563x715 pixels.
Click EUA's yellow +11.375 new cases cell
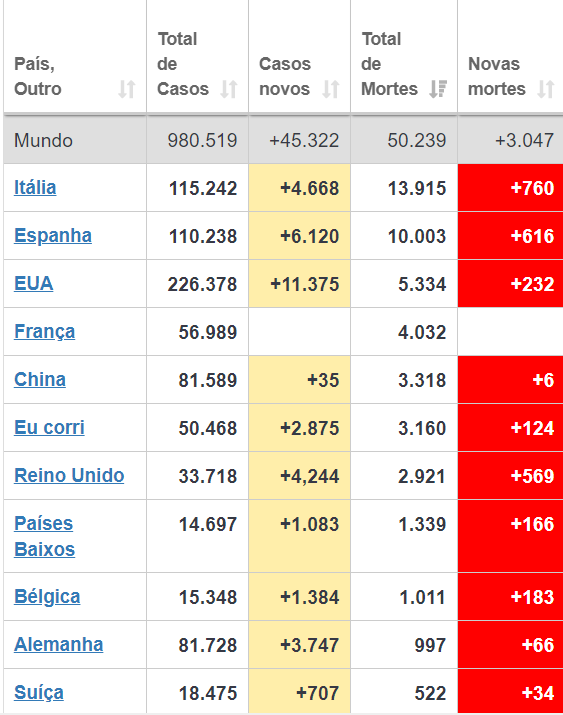pos(300,284)
